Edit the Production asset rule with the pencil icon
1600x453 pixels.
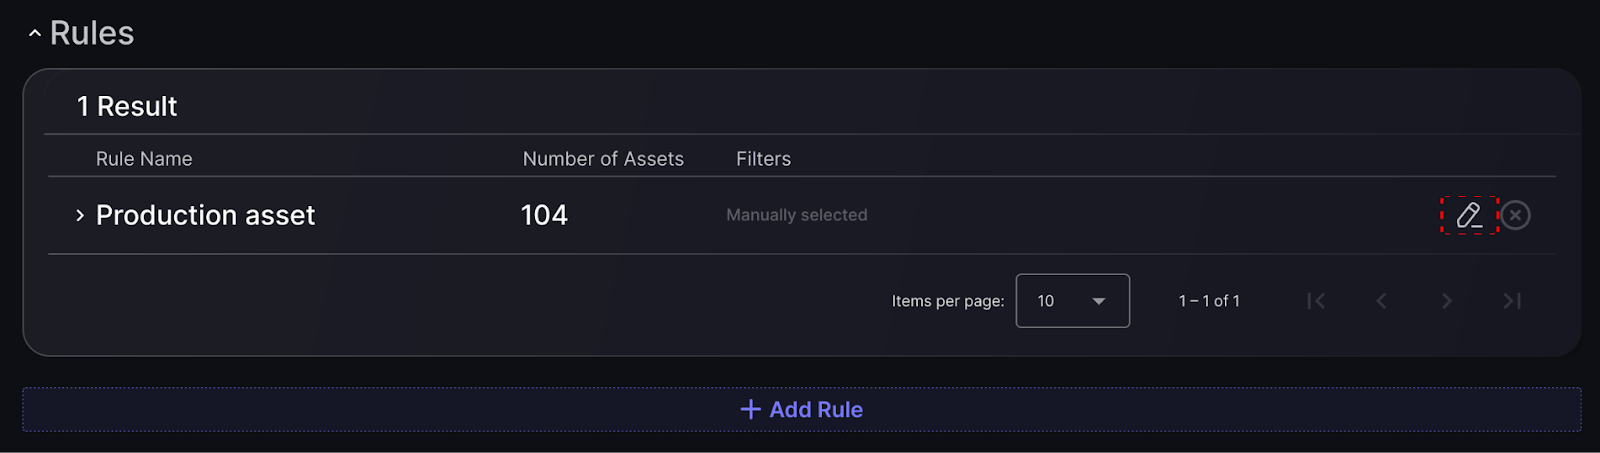[x=1468, y=215]
